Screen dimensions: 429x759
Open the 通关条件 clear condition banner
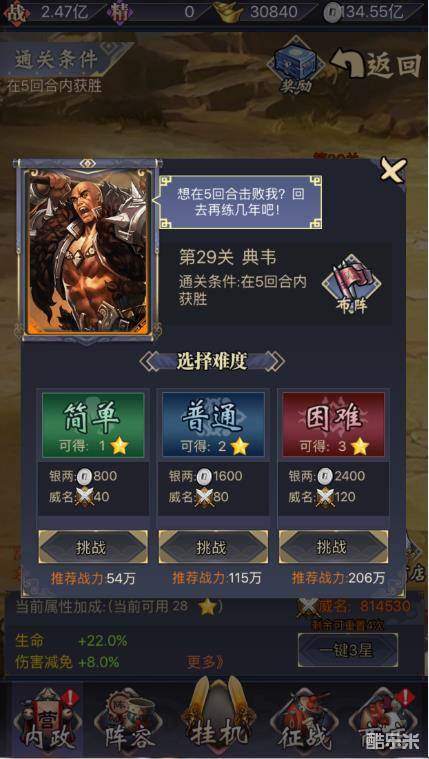pyautogui.click(x=58, y=60)
